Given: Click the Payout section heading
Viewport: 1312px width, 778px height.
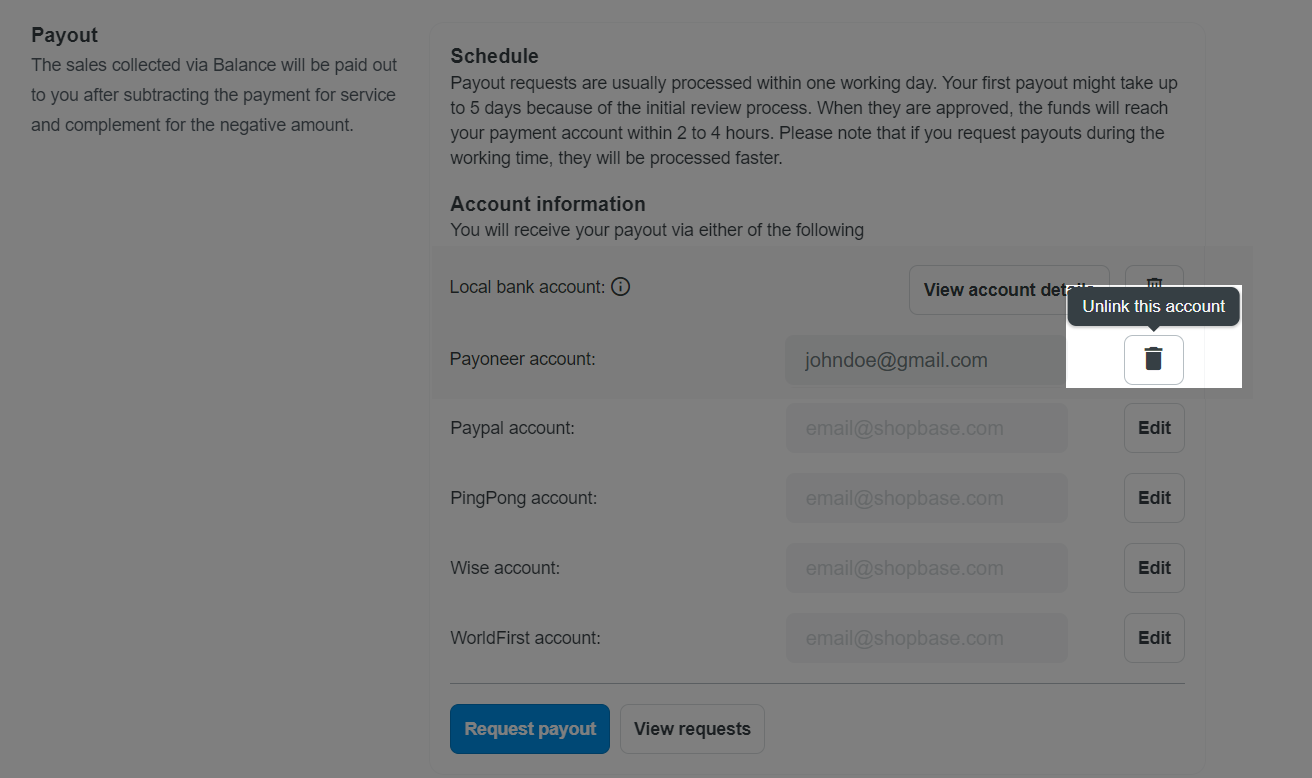Looking at the screenshot, I should [64, 35].
